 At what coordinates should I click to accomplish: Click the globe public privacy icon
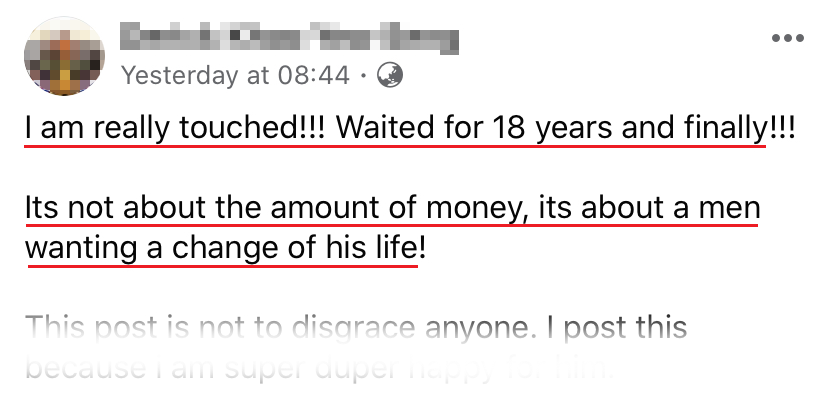(x=390, y=75)
